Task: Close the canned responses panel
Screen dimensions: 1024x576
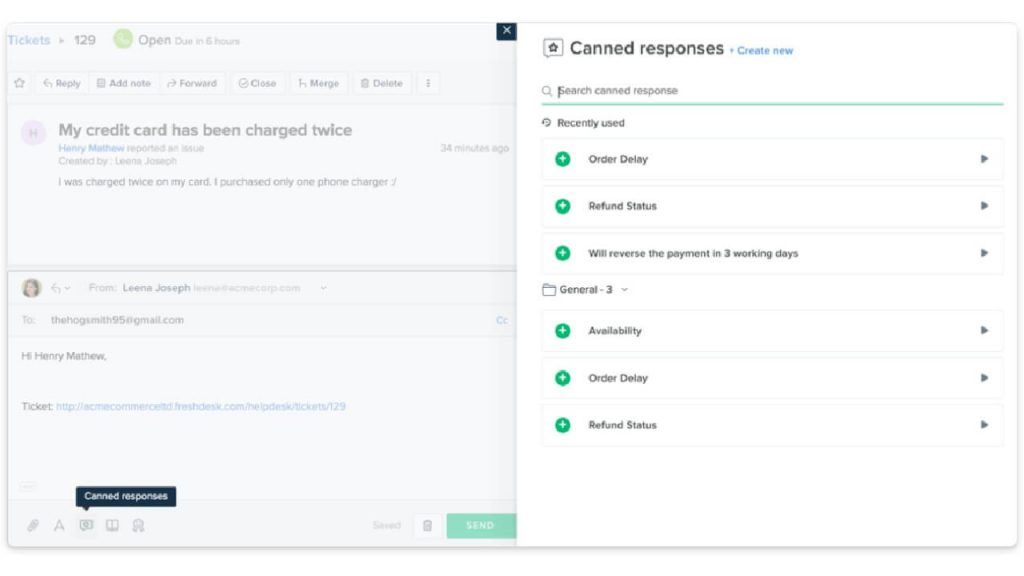Action: (x=506, y=31)
